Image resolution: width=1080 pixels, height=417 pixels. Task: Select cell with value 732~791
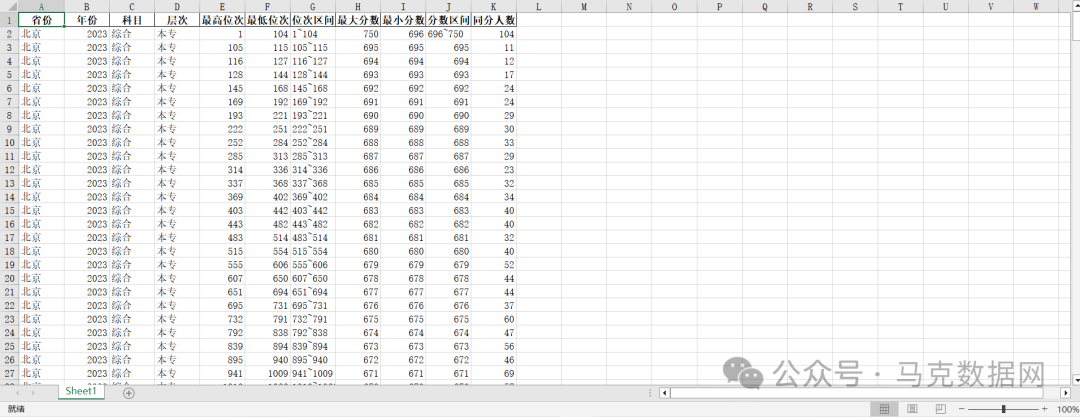313,318
